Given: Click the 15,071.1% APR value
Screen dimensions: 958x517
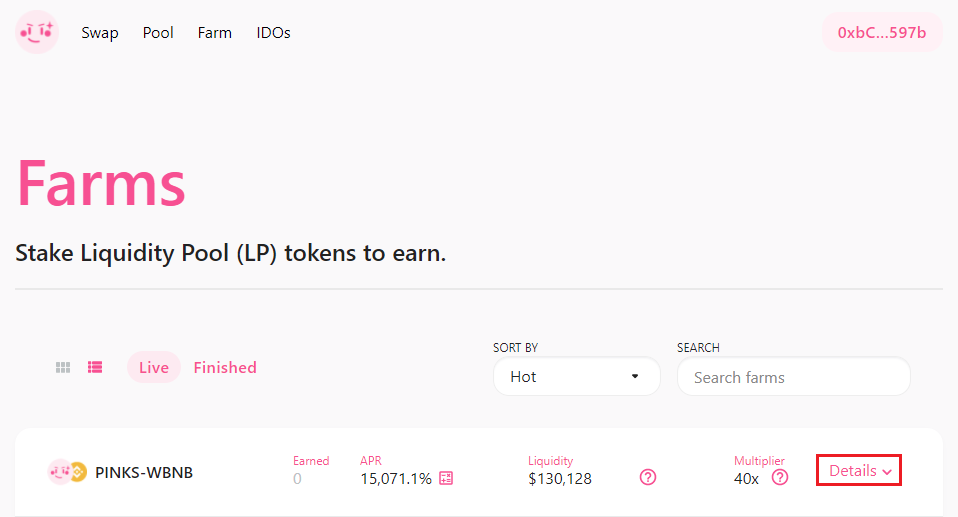Looking at the screenshot, I should click(x=396, y=479).
